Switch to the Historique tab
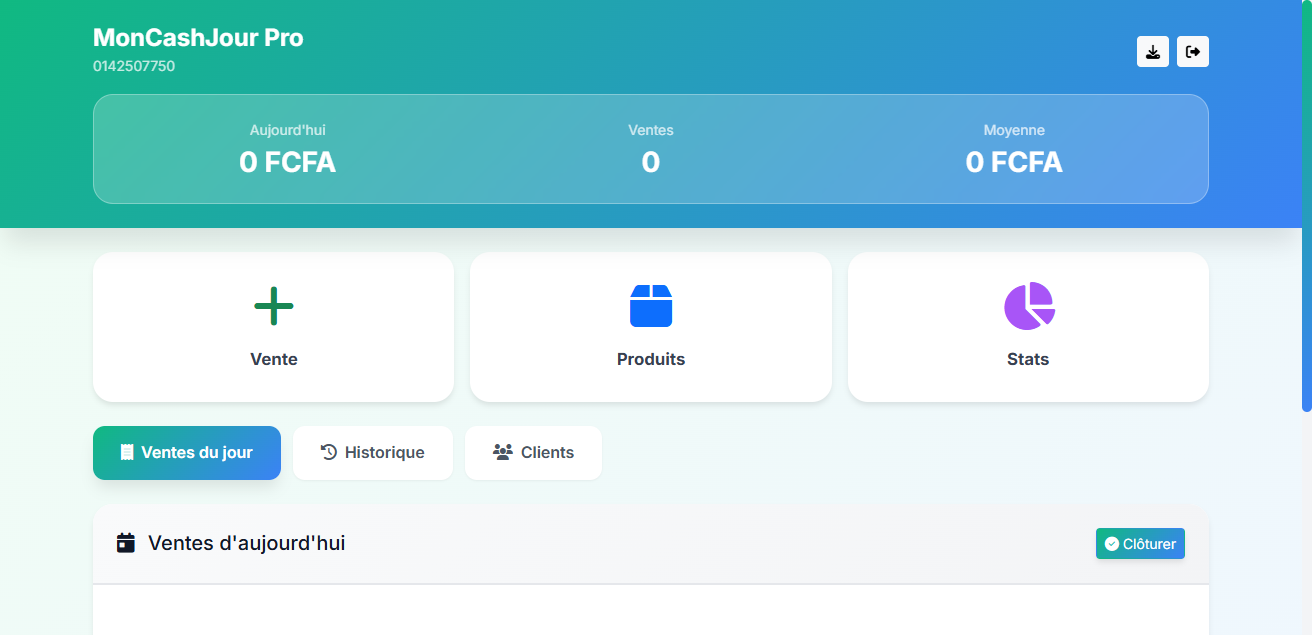The image size is (1312, 635). tap(373, 453)
